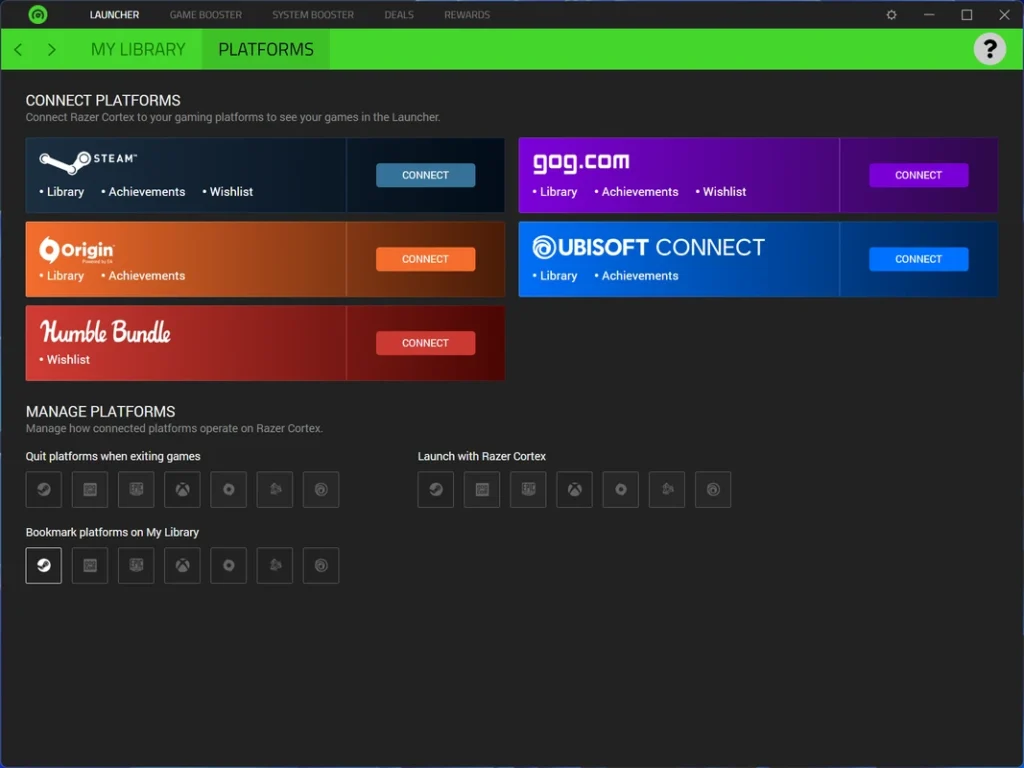The width and height of the screenshot is (1024, 768).
Task: Open the settings gear in title bar
Action: click(x=892, y=15)
